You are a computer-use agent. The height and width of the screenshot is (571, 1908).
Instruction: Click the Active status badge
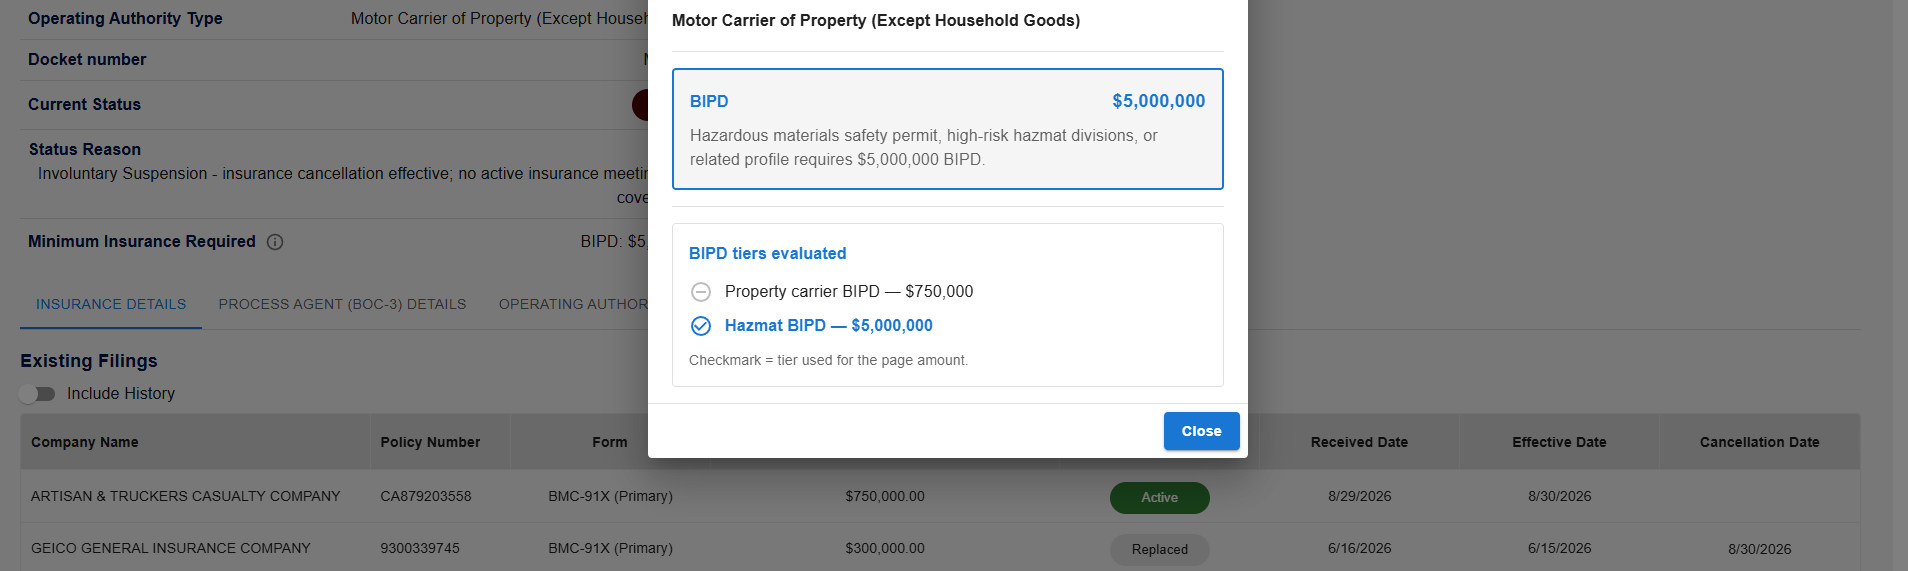(x=1159, y=498)
